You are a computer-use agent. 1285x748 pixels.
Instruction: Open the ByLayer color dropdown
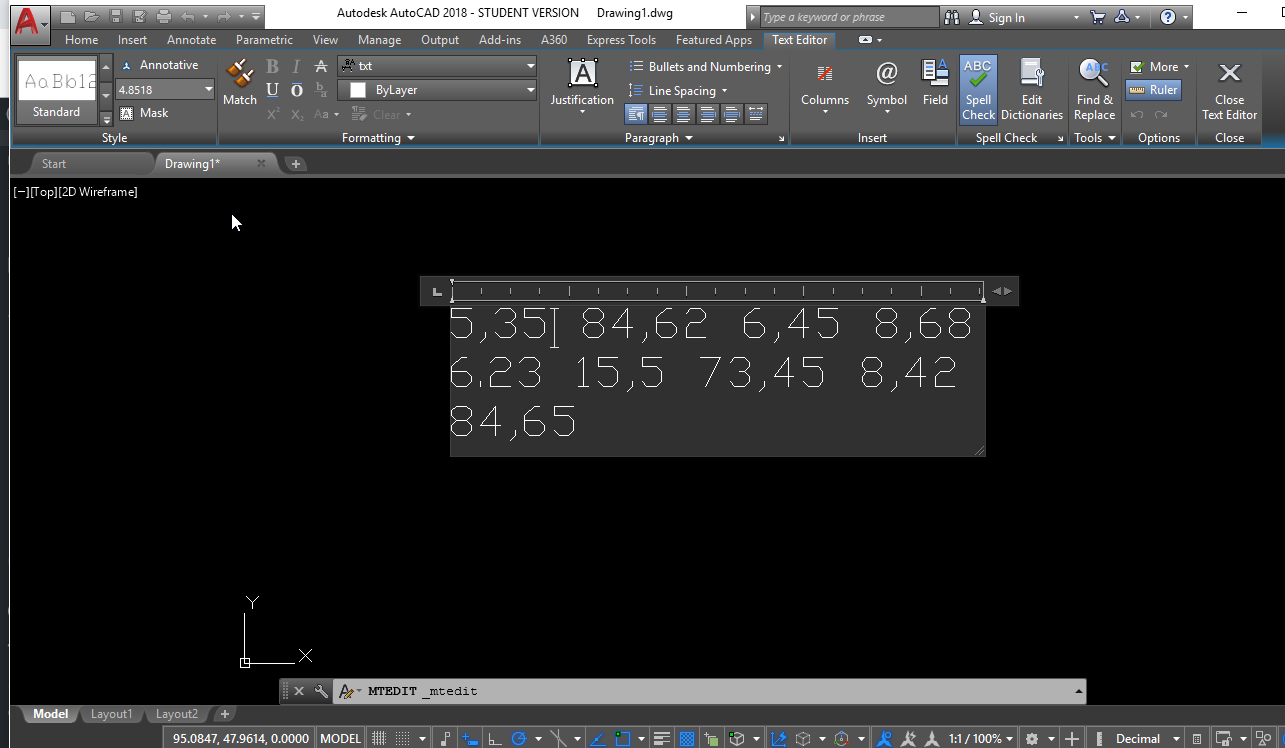pos(437,89)
